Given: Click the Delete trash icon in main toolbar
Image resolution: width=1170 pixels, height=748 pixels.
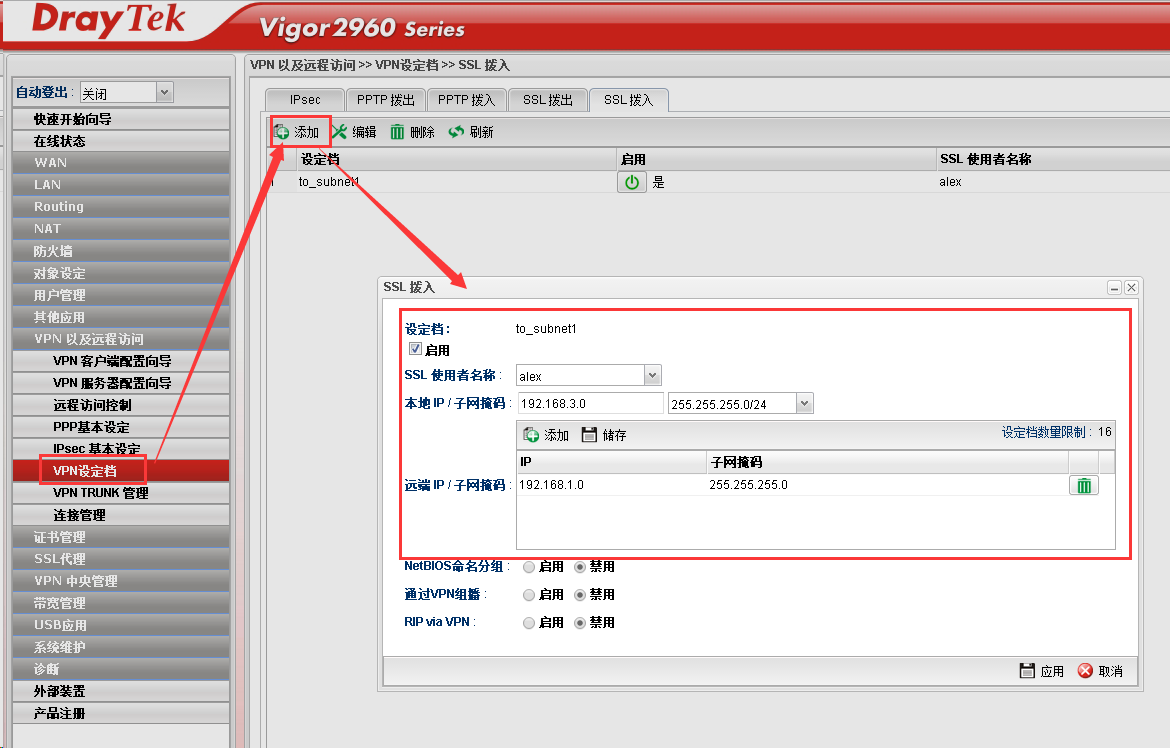Looking at the screenshot, I should click(398, 132).
